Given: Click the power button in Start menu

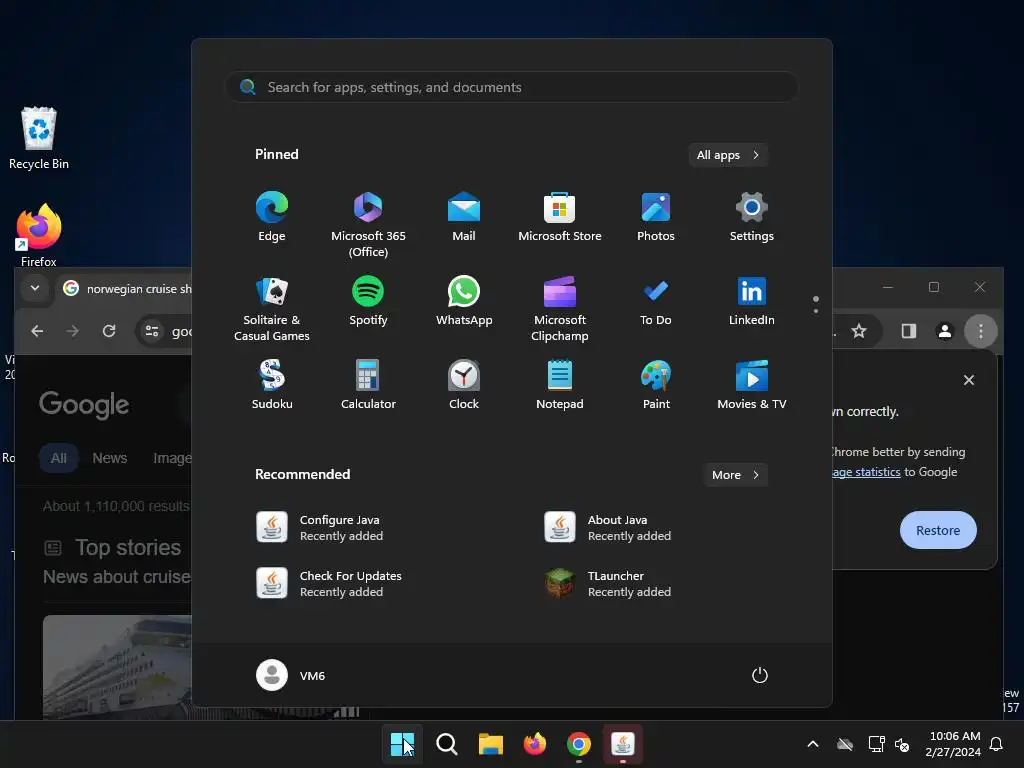Looking at the screenshot, I should (760, 675).
